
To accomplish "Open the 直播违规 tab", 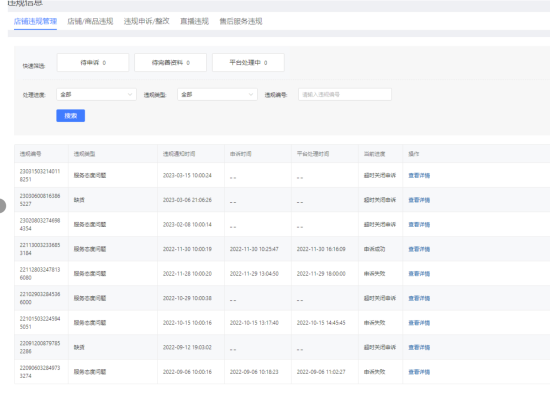I will 194,21.
